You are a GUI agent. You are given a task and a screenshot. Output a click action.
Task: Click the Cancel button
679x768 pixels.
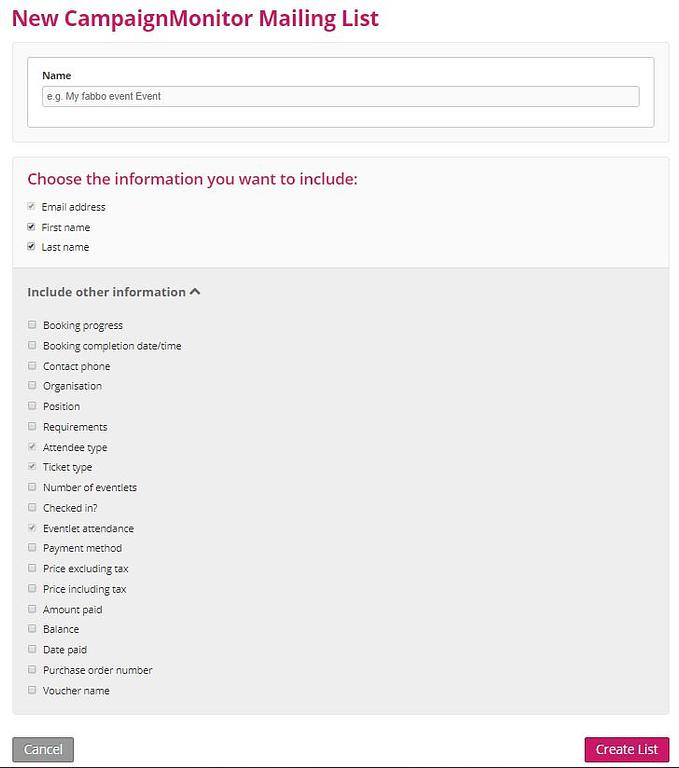point(43,749)
